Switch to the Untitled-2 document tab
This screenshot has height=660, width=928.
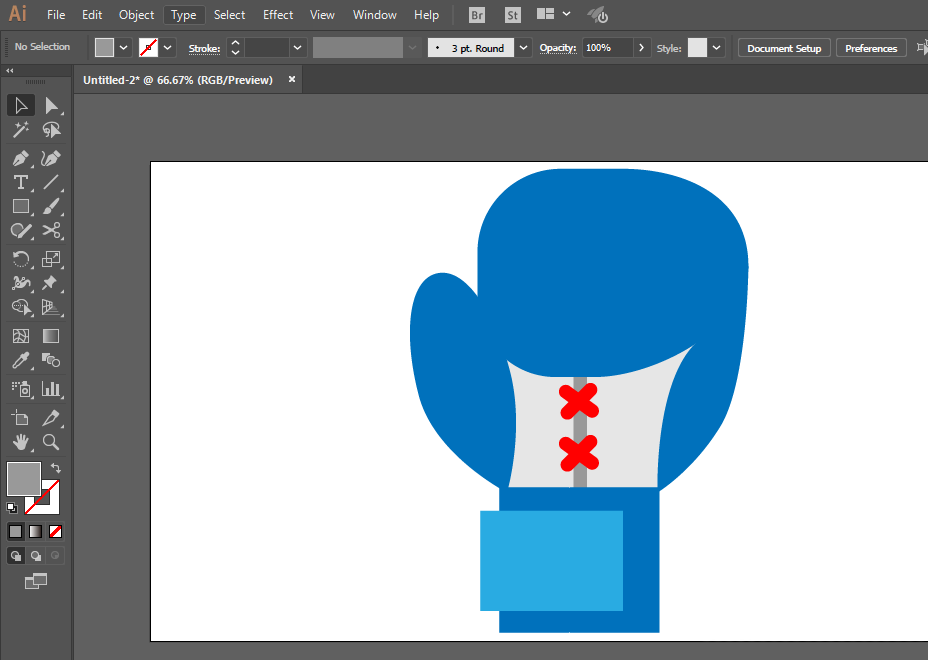[178, 80]
